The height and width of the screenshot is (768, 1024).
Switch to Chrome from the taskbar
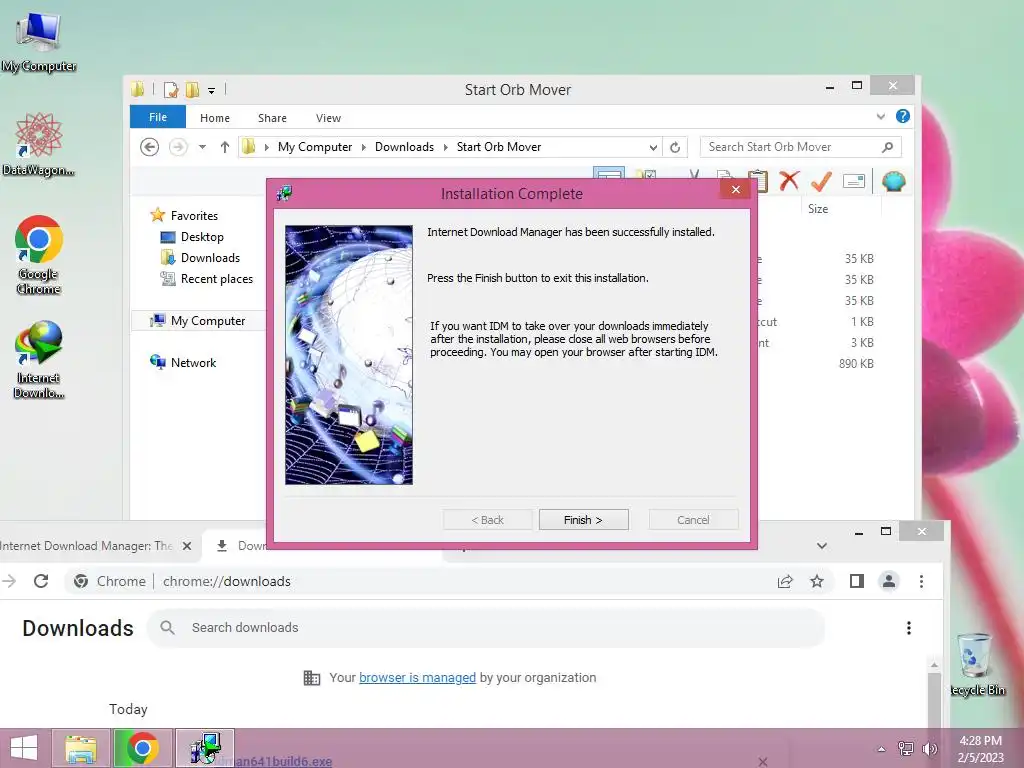(x=142, y=748)
